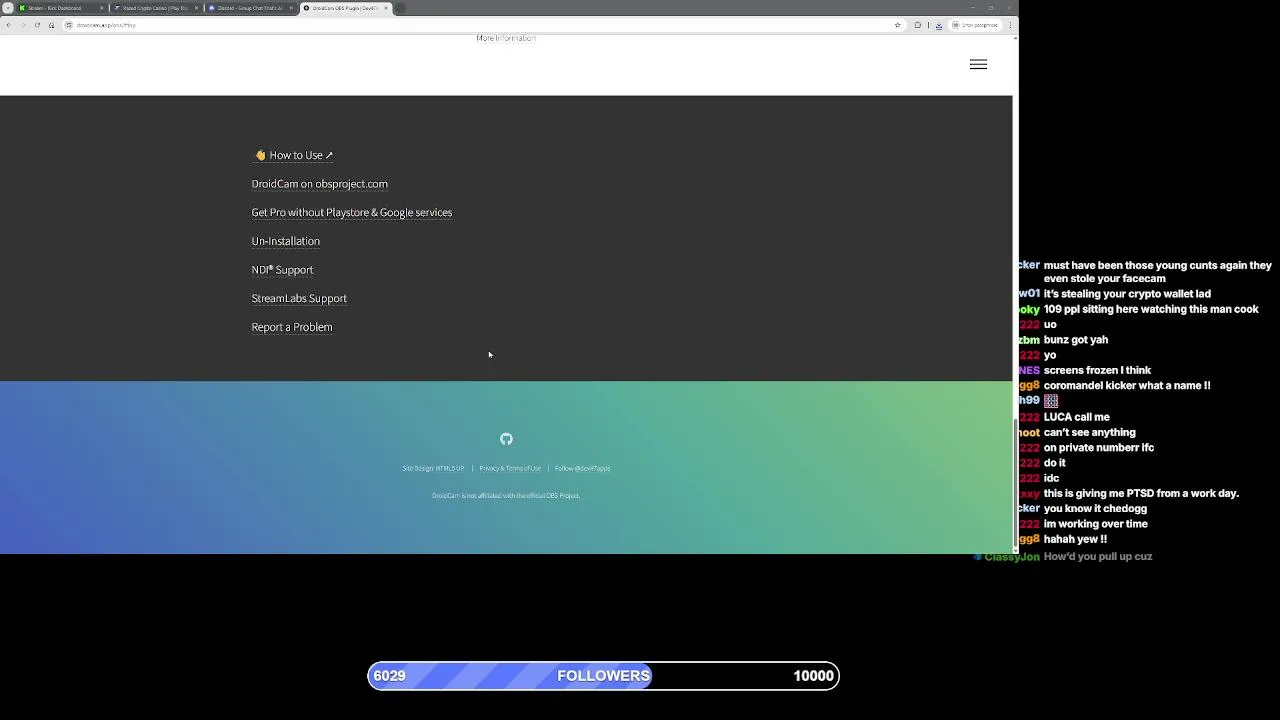This screenshot has width=1280, height=720.
Task: Open Privacy & Terms of Use link
Action: [x=510, y=468]
